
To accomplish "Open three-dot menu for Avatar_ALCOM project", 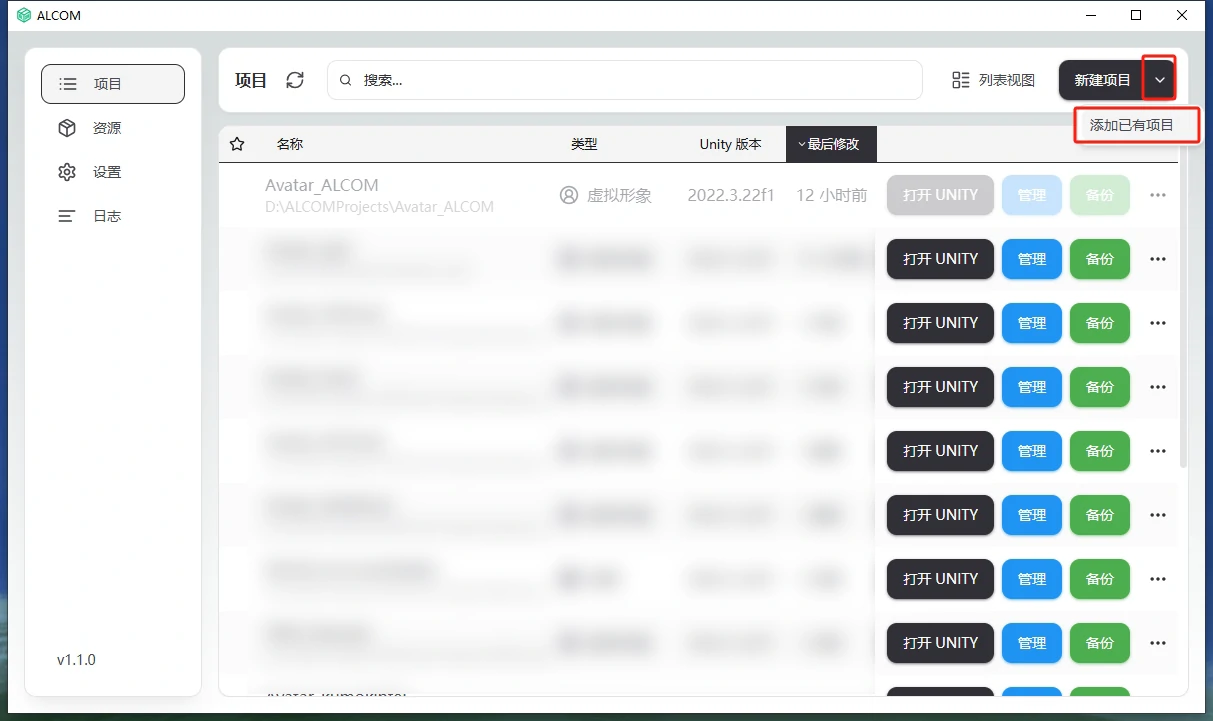I will (1158, 195).
